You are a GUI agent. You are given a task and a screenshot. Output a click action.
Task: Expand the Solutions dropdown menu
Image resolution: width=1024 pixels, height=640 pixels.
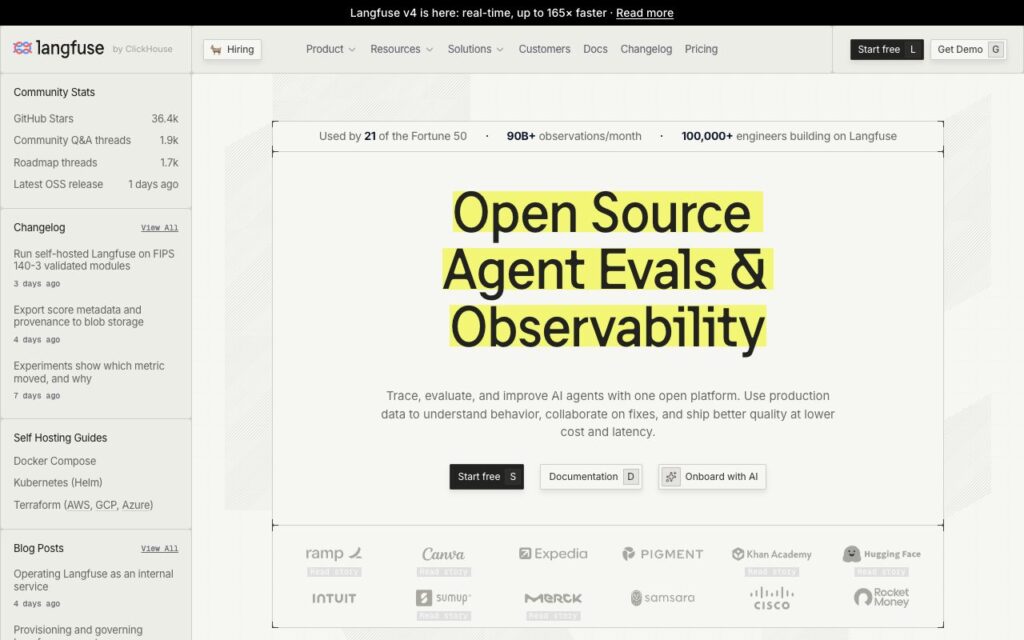click(475, 49)
